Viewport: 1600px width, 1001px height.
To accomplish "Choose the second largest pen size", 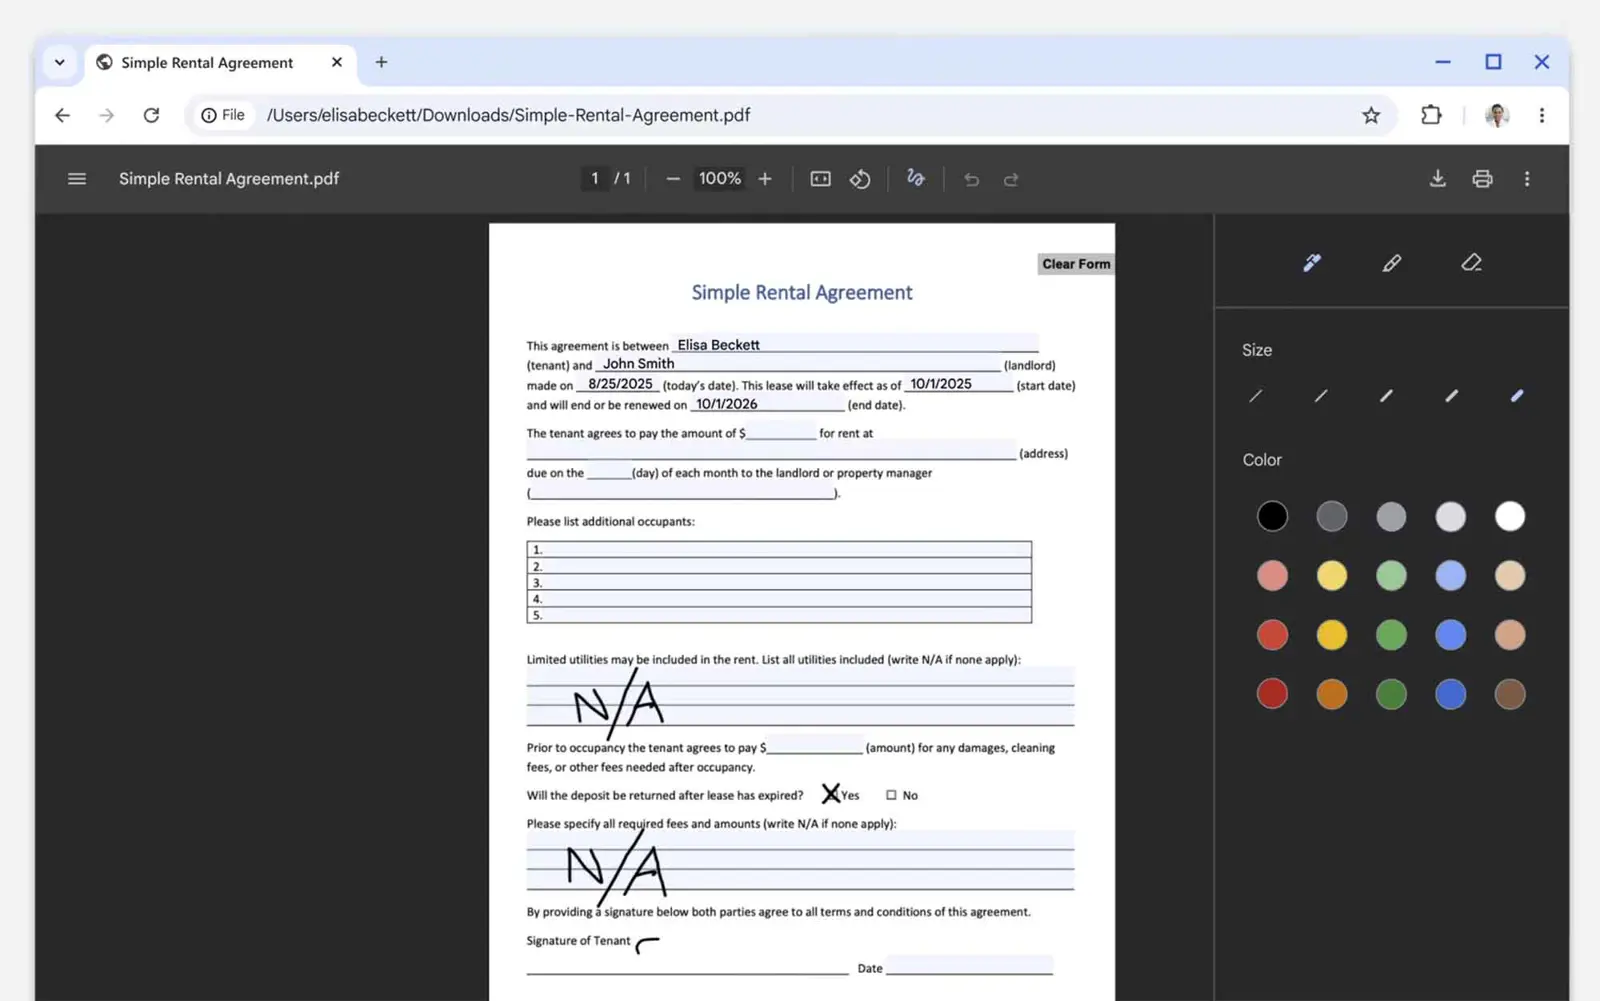I will click(x=1451, y=396).
